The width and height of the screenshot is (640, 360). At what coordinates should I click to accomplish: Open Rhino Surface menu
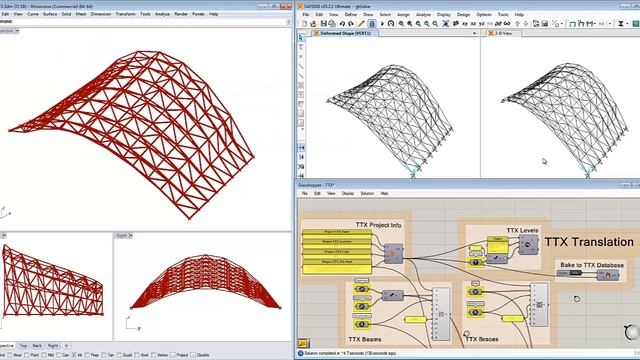coord(50,14)
